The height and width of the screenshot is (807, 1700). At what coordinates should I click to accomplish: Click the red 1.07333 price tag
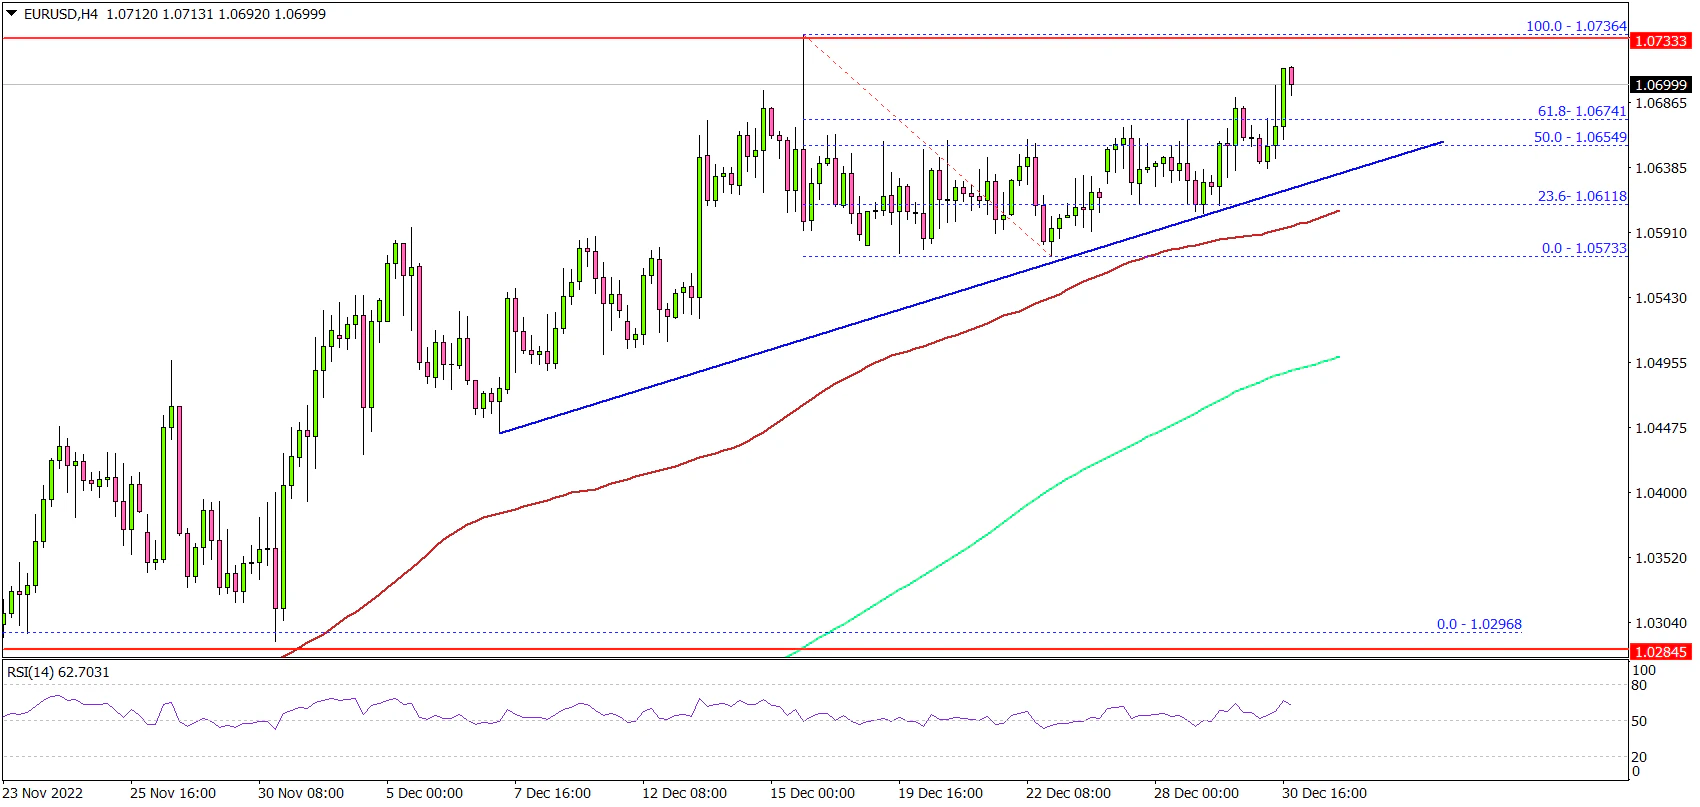coord(1660,41)
